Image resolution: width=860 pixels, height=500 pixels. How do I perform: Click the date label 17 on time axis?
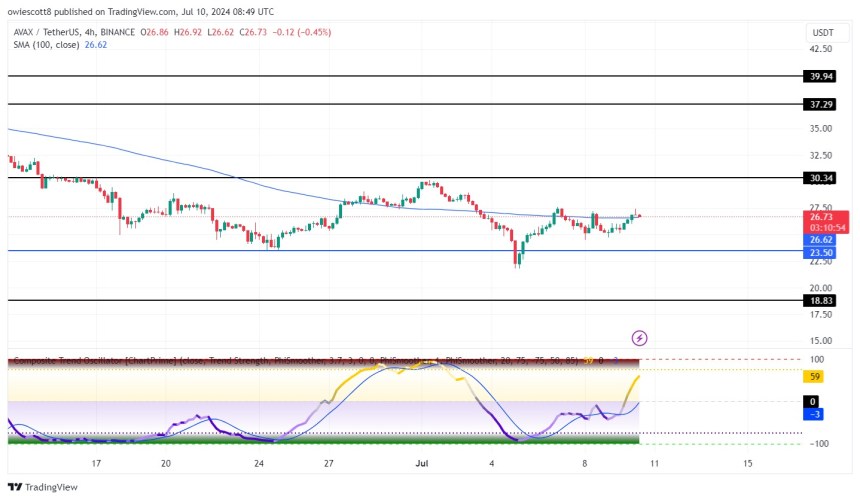point(96,463)
